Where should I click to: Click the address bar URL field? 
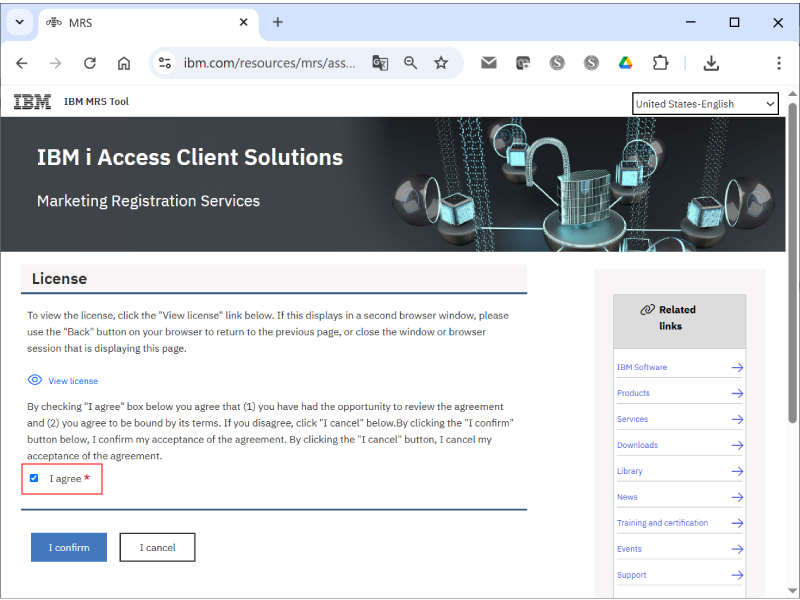269,63
